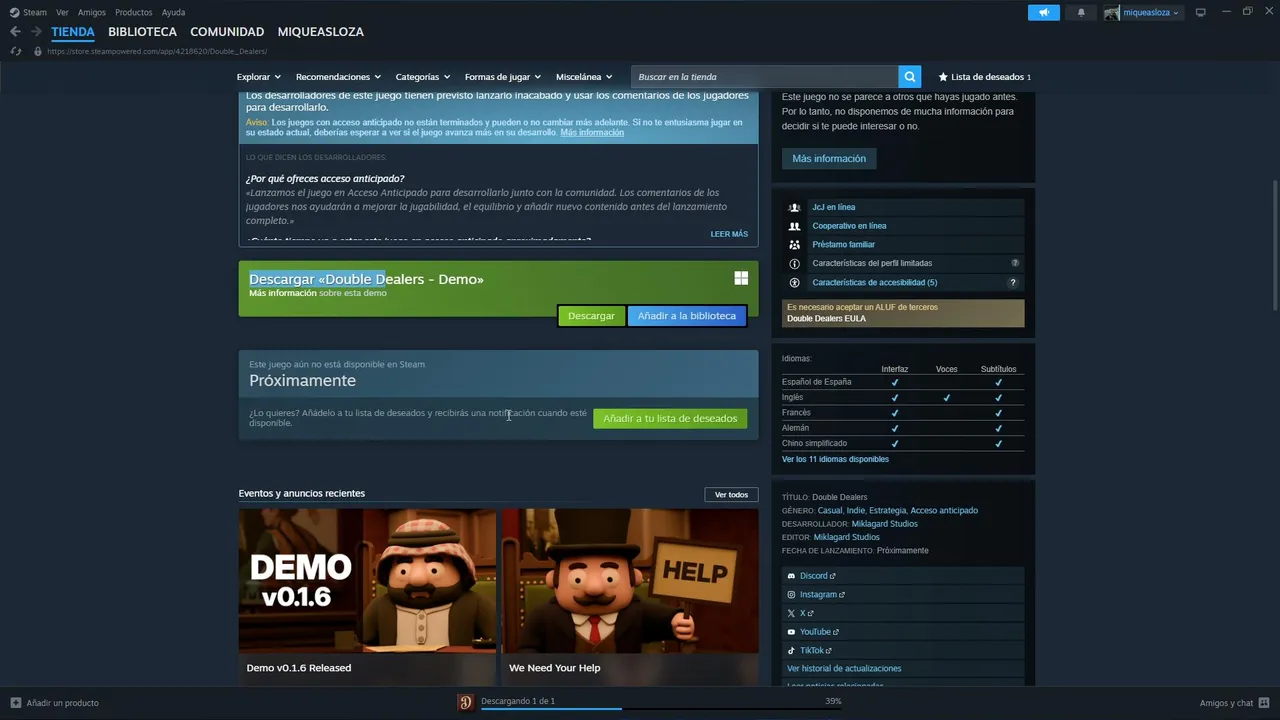This screenshot has height=720, width=1280.
Task: Click the green Descargar button
Action: (591, 316)
